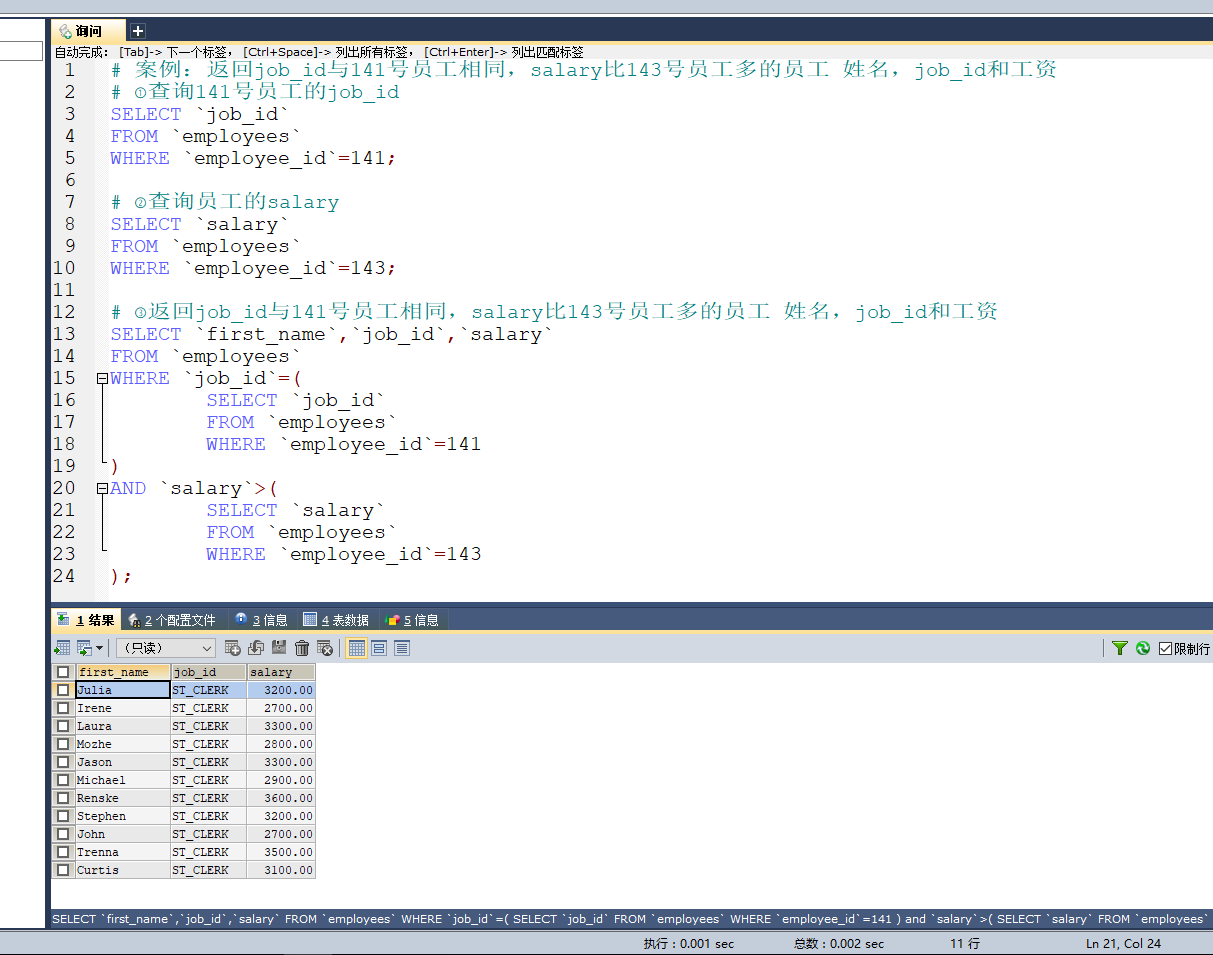Image resolution: width=1213 pixels, height=955 pixels.
Task: Click the cancel changes icon with X
Action: coord(325,648)
